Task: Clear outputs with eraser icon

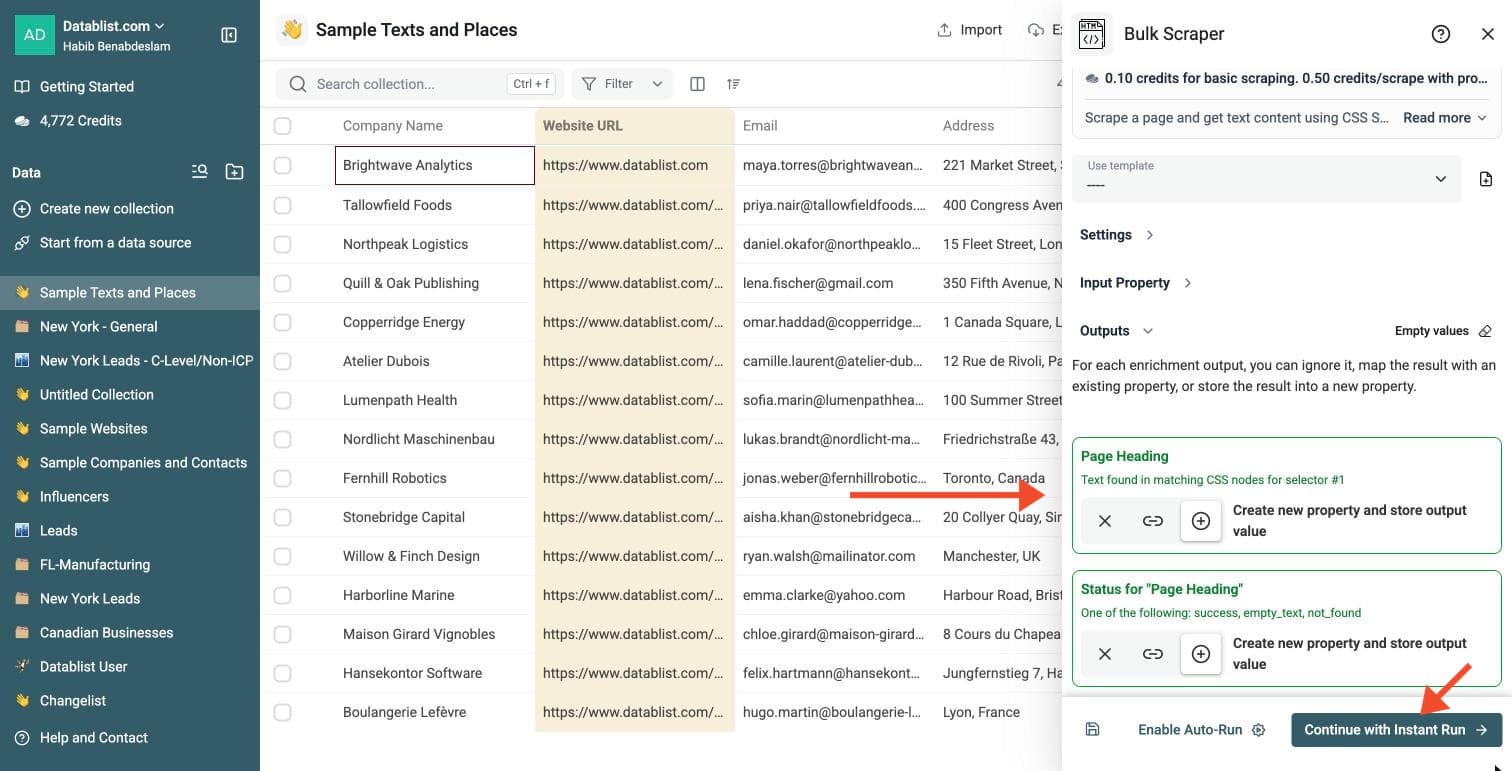Action: click(x=1485, y=331)
